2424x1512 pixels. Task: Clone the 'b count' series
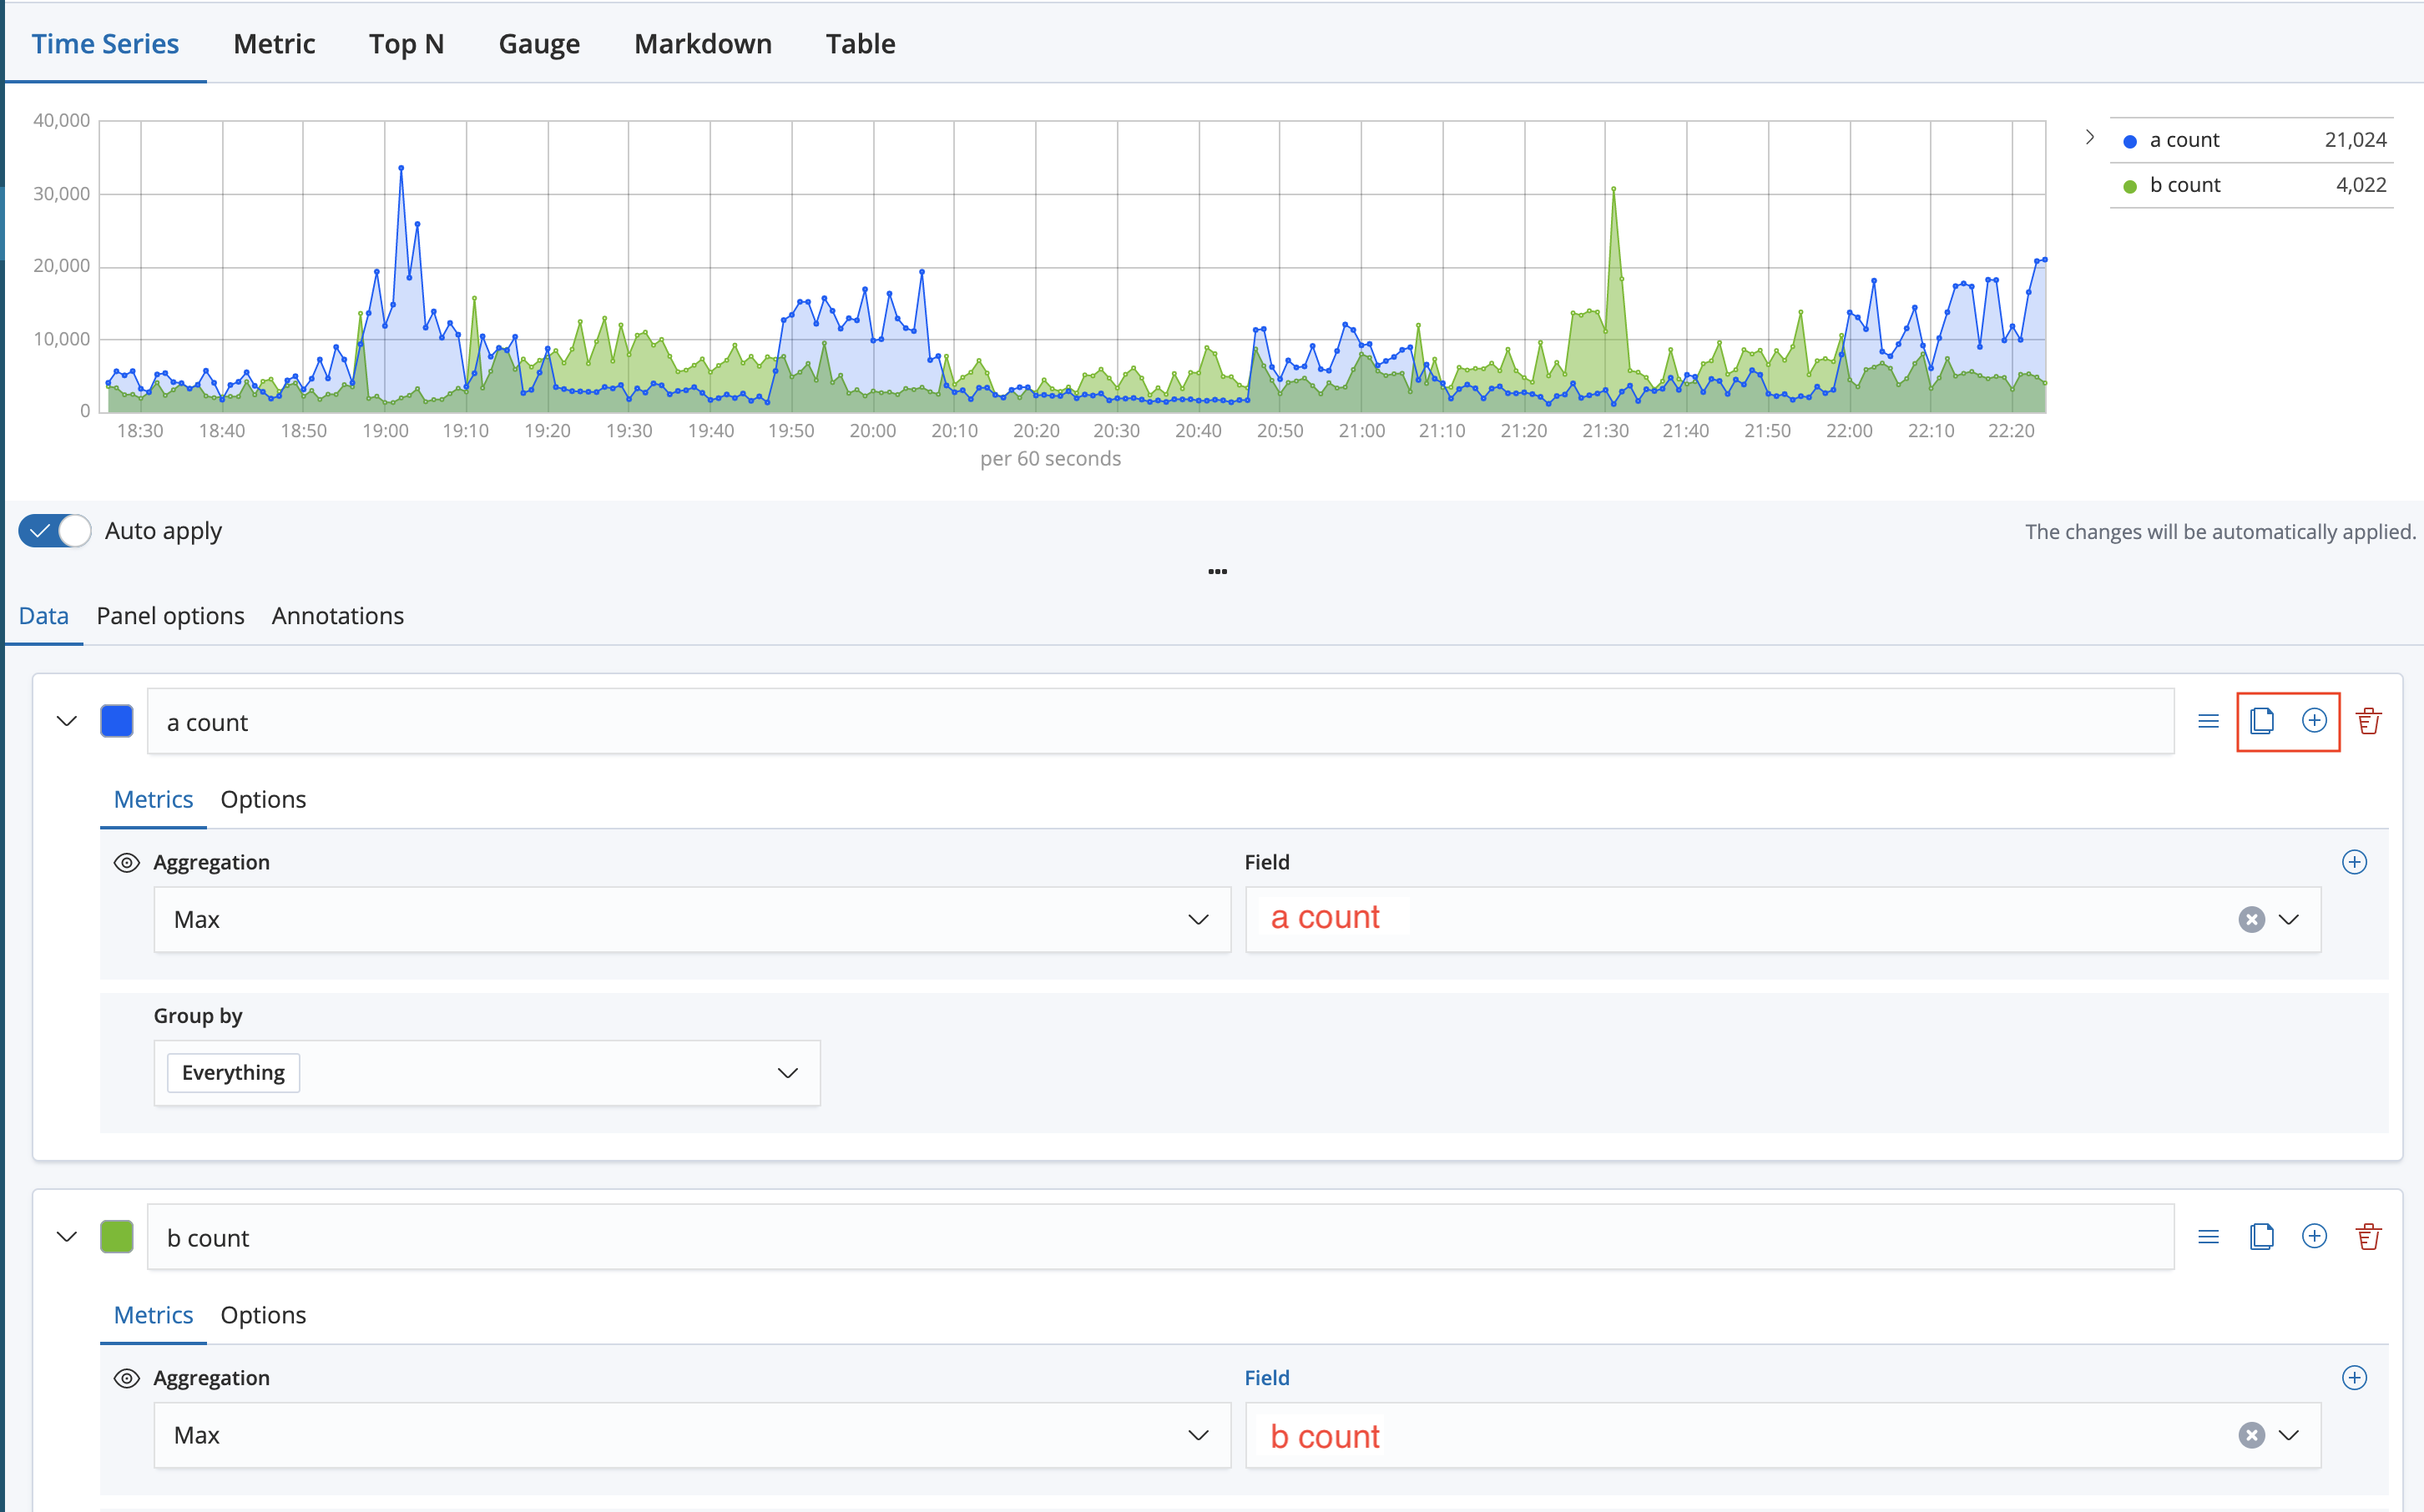tap(2261, 1237)
